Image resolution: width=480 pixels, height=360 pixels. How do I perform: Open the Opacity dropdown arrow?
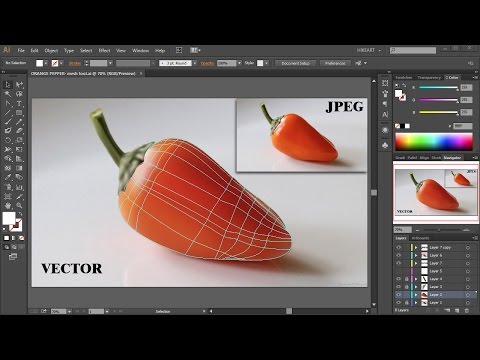(x=239, y=63)
